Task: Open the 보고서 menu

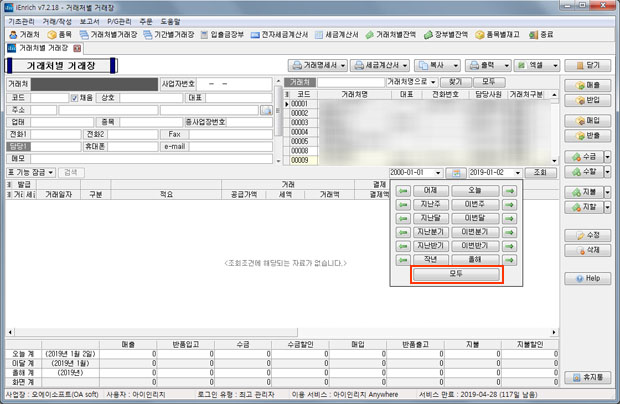Action: click(89, 20)
